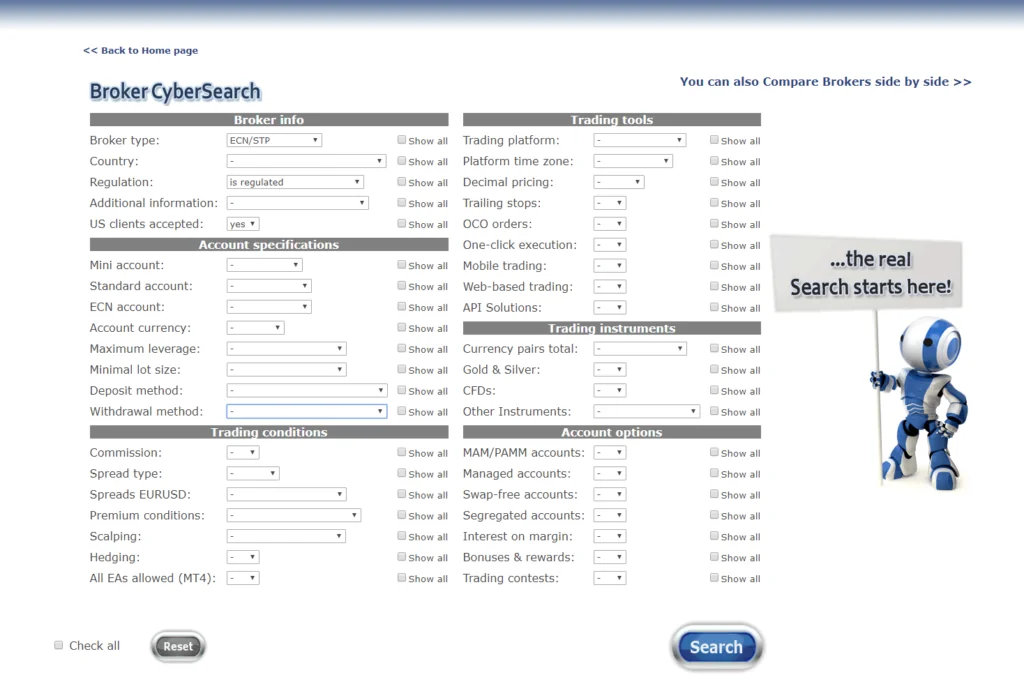
Task: Expand the Other Instruments dropdown
Action: click(646, 411)
